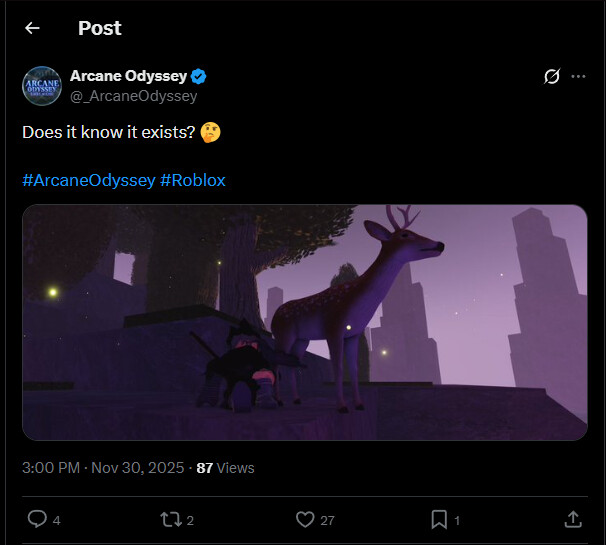Image resolution: width=606 pixels, height=545 pixels.
Task: Enlarge the deer screenshot image
Action: pyautogui.click(x=304, y=322)
